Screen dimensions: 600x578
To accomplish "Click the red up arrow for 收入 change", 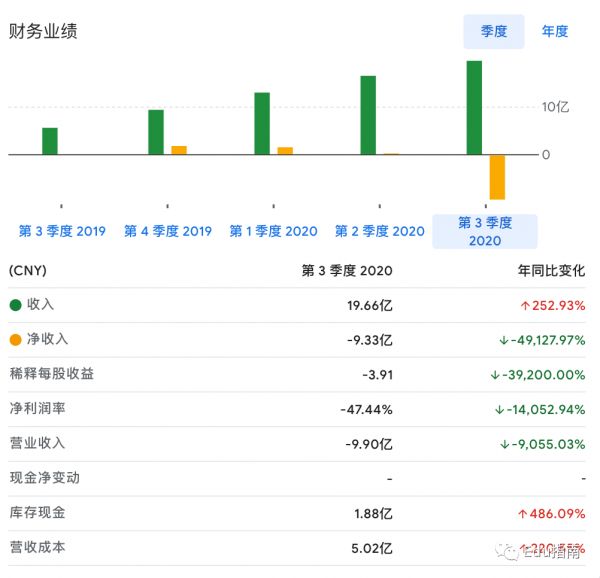I will click(522, 305).
